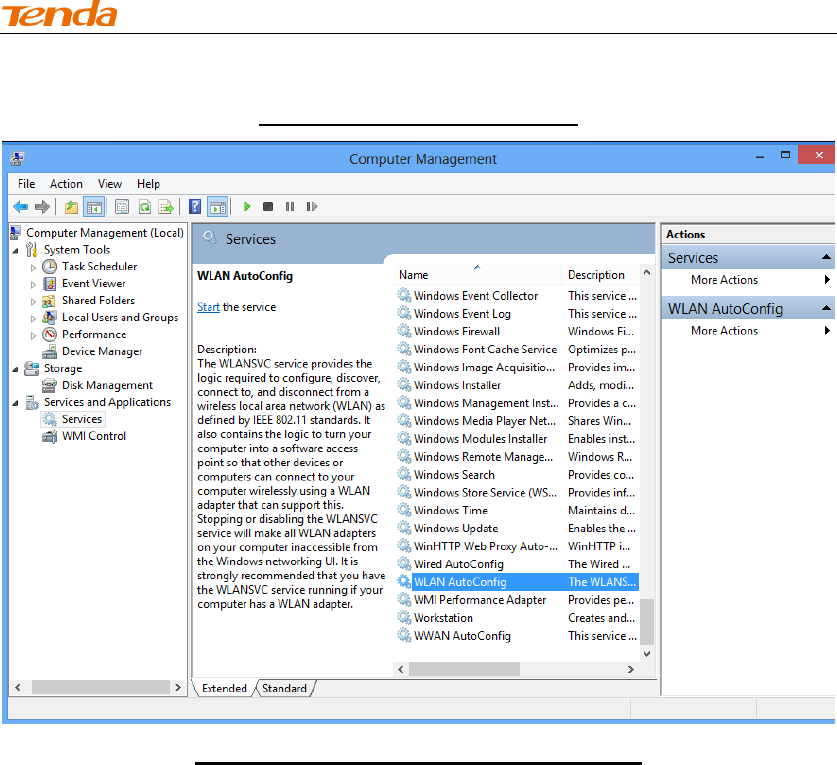Expand the Shared Folders node arrow

[33, 302]
